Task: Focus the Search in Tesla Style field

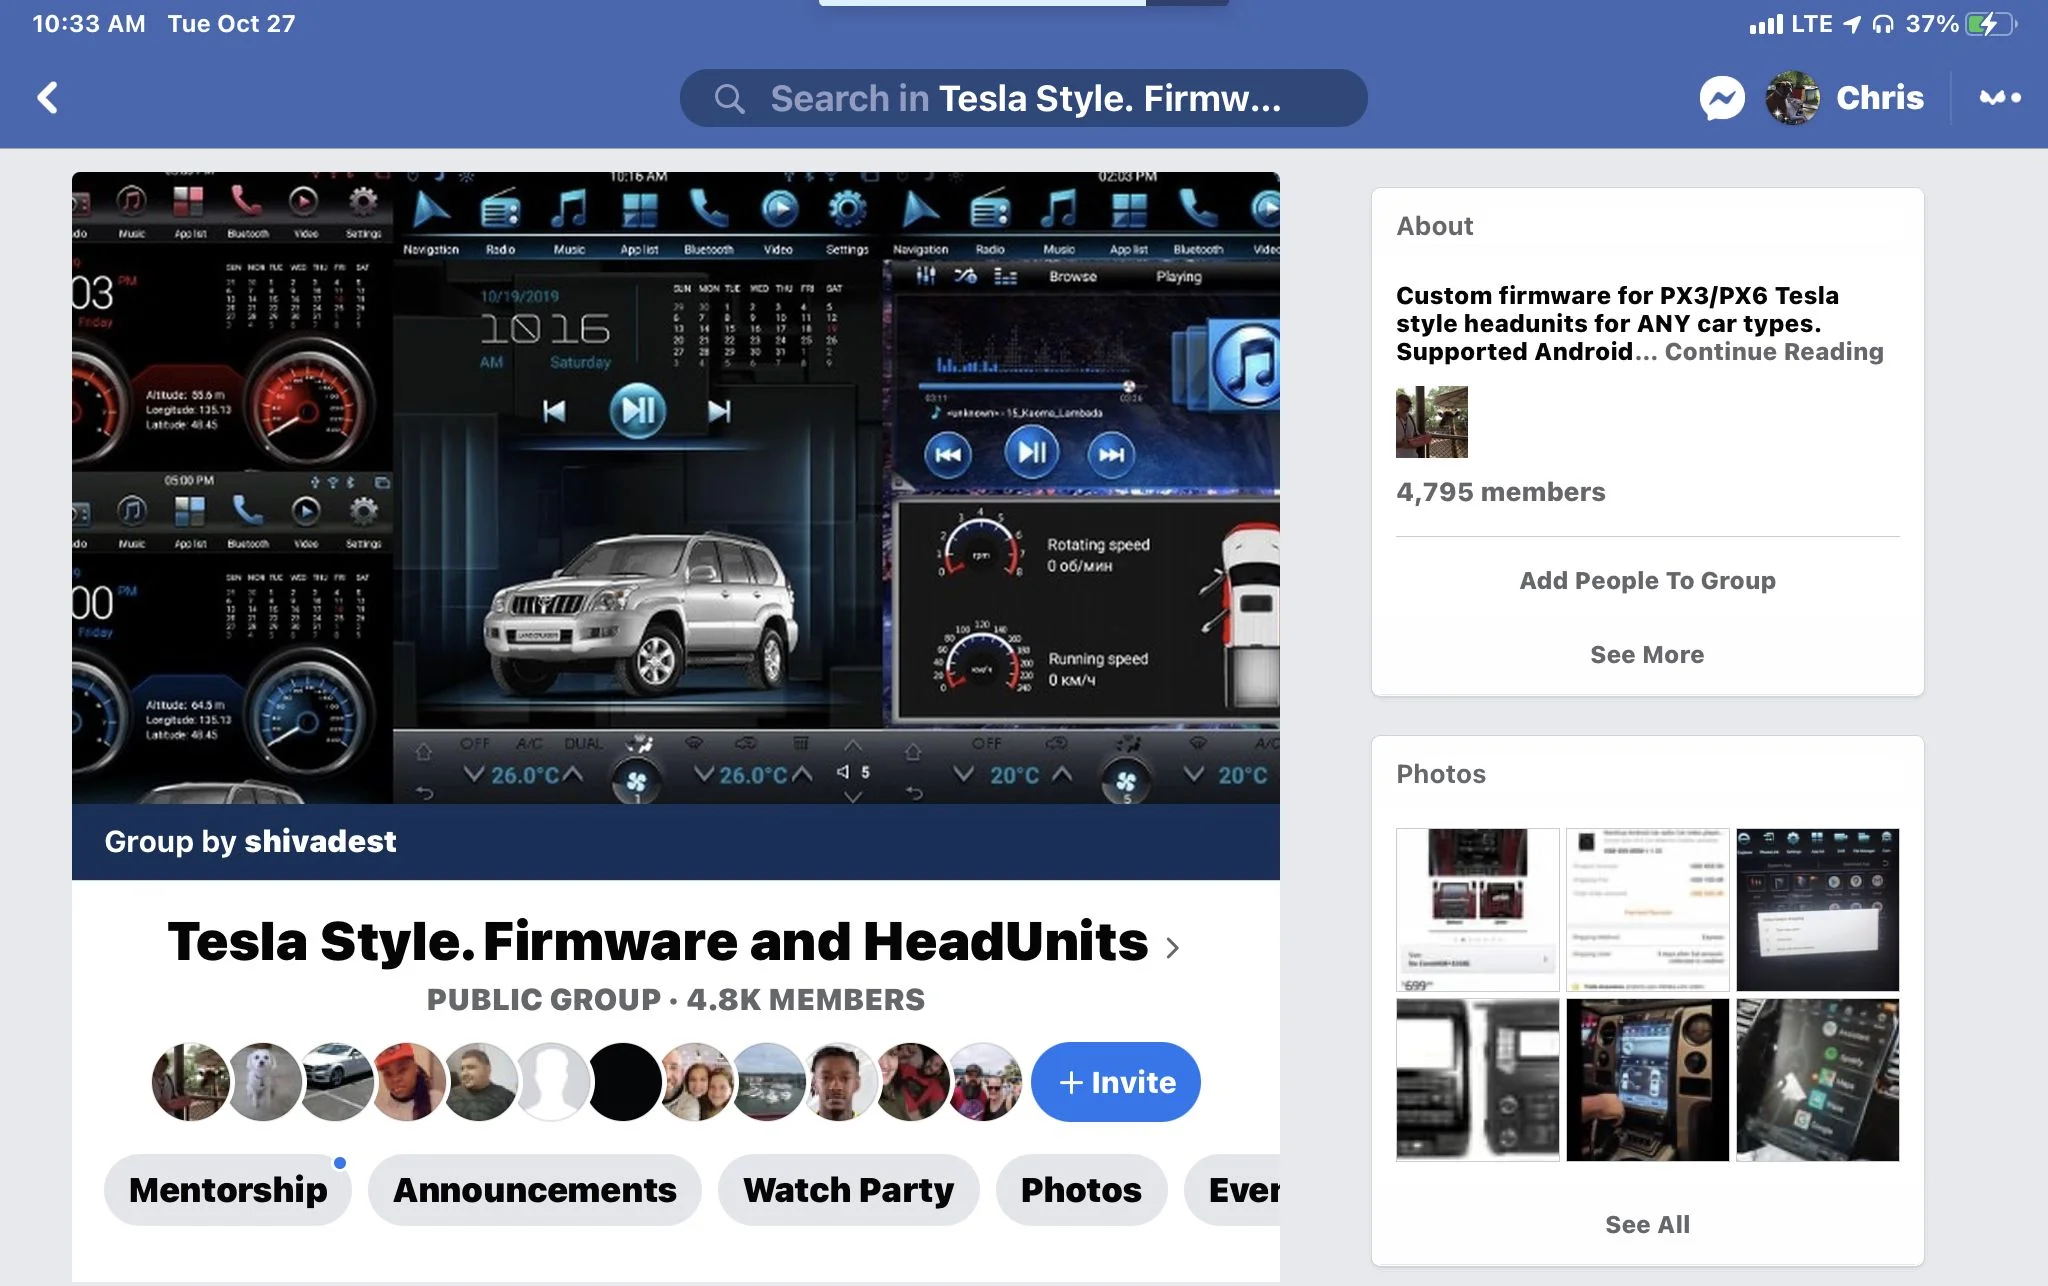Action: pyautogui.click(x=1023, y=98)
